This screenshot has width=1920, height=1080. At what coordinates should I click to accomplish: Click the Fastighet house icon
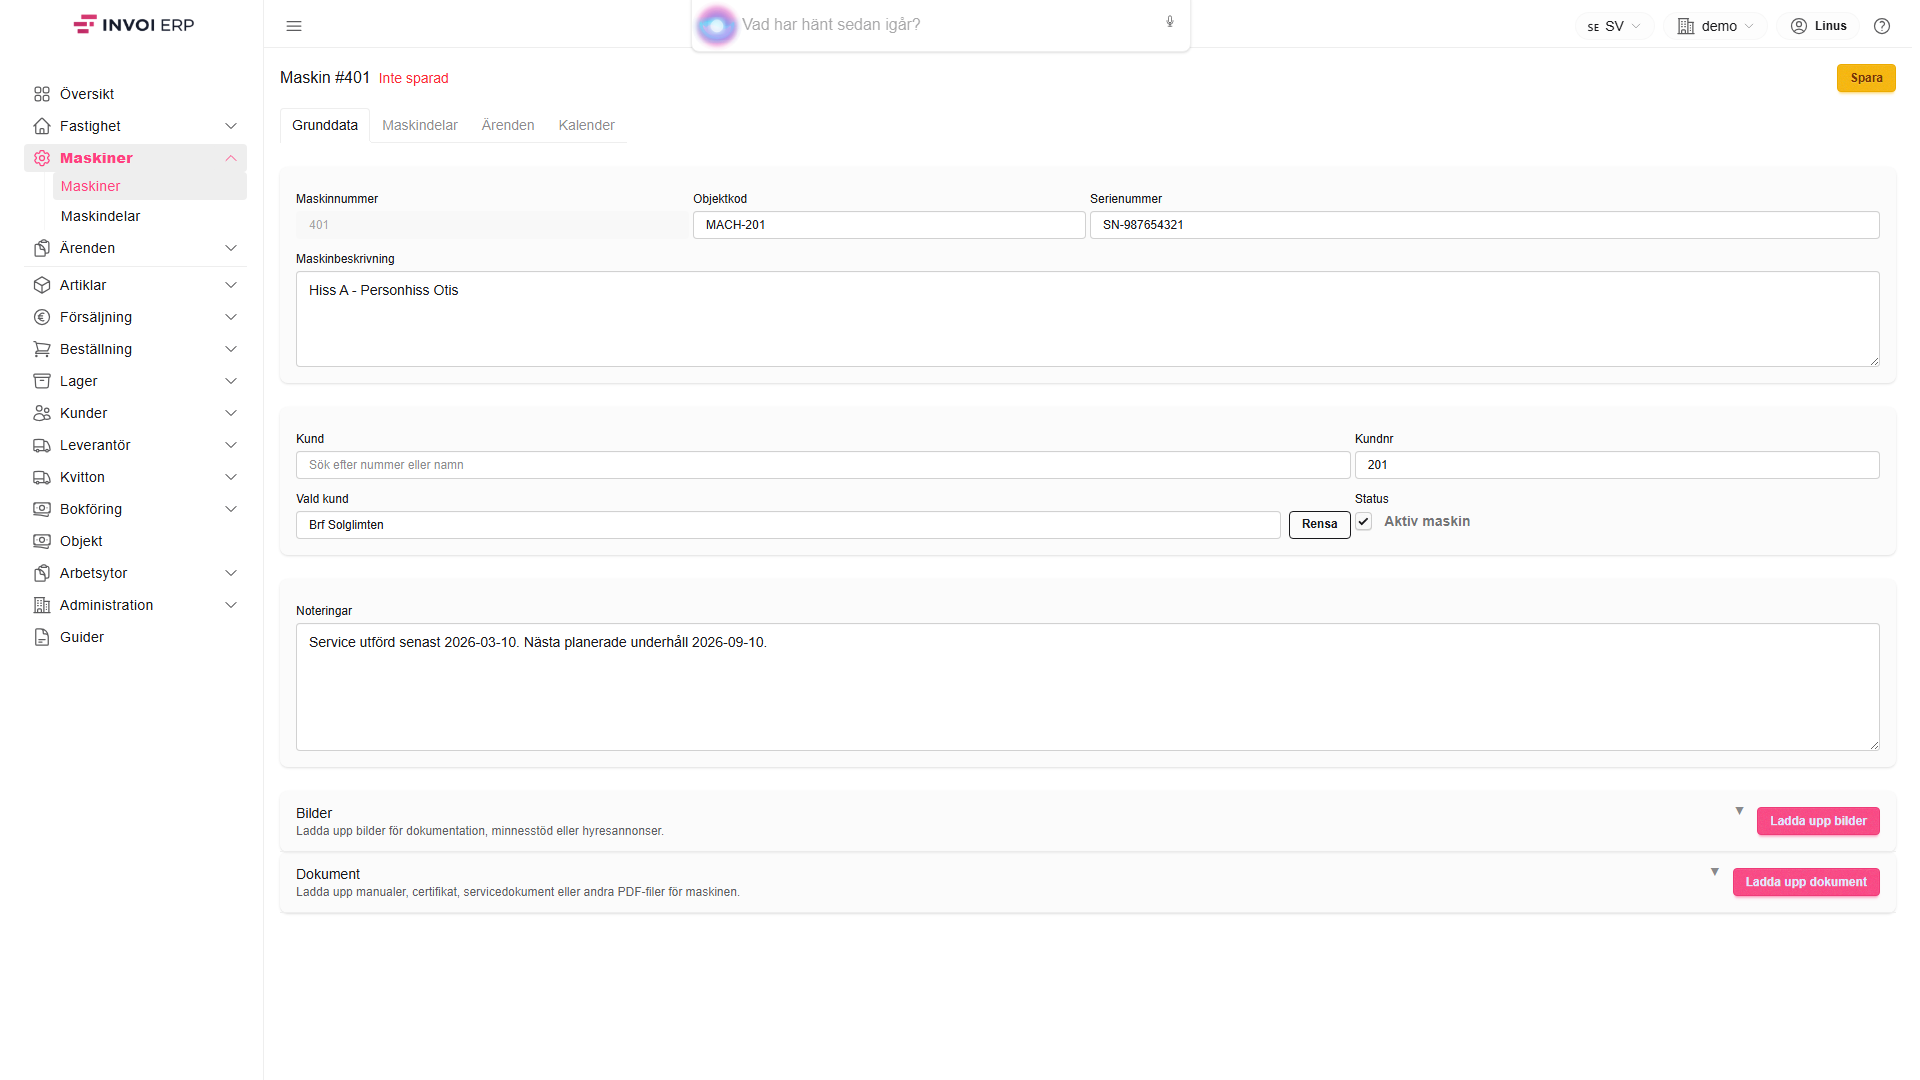[x=42, y=126]
